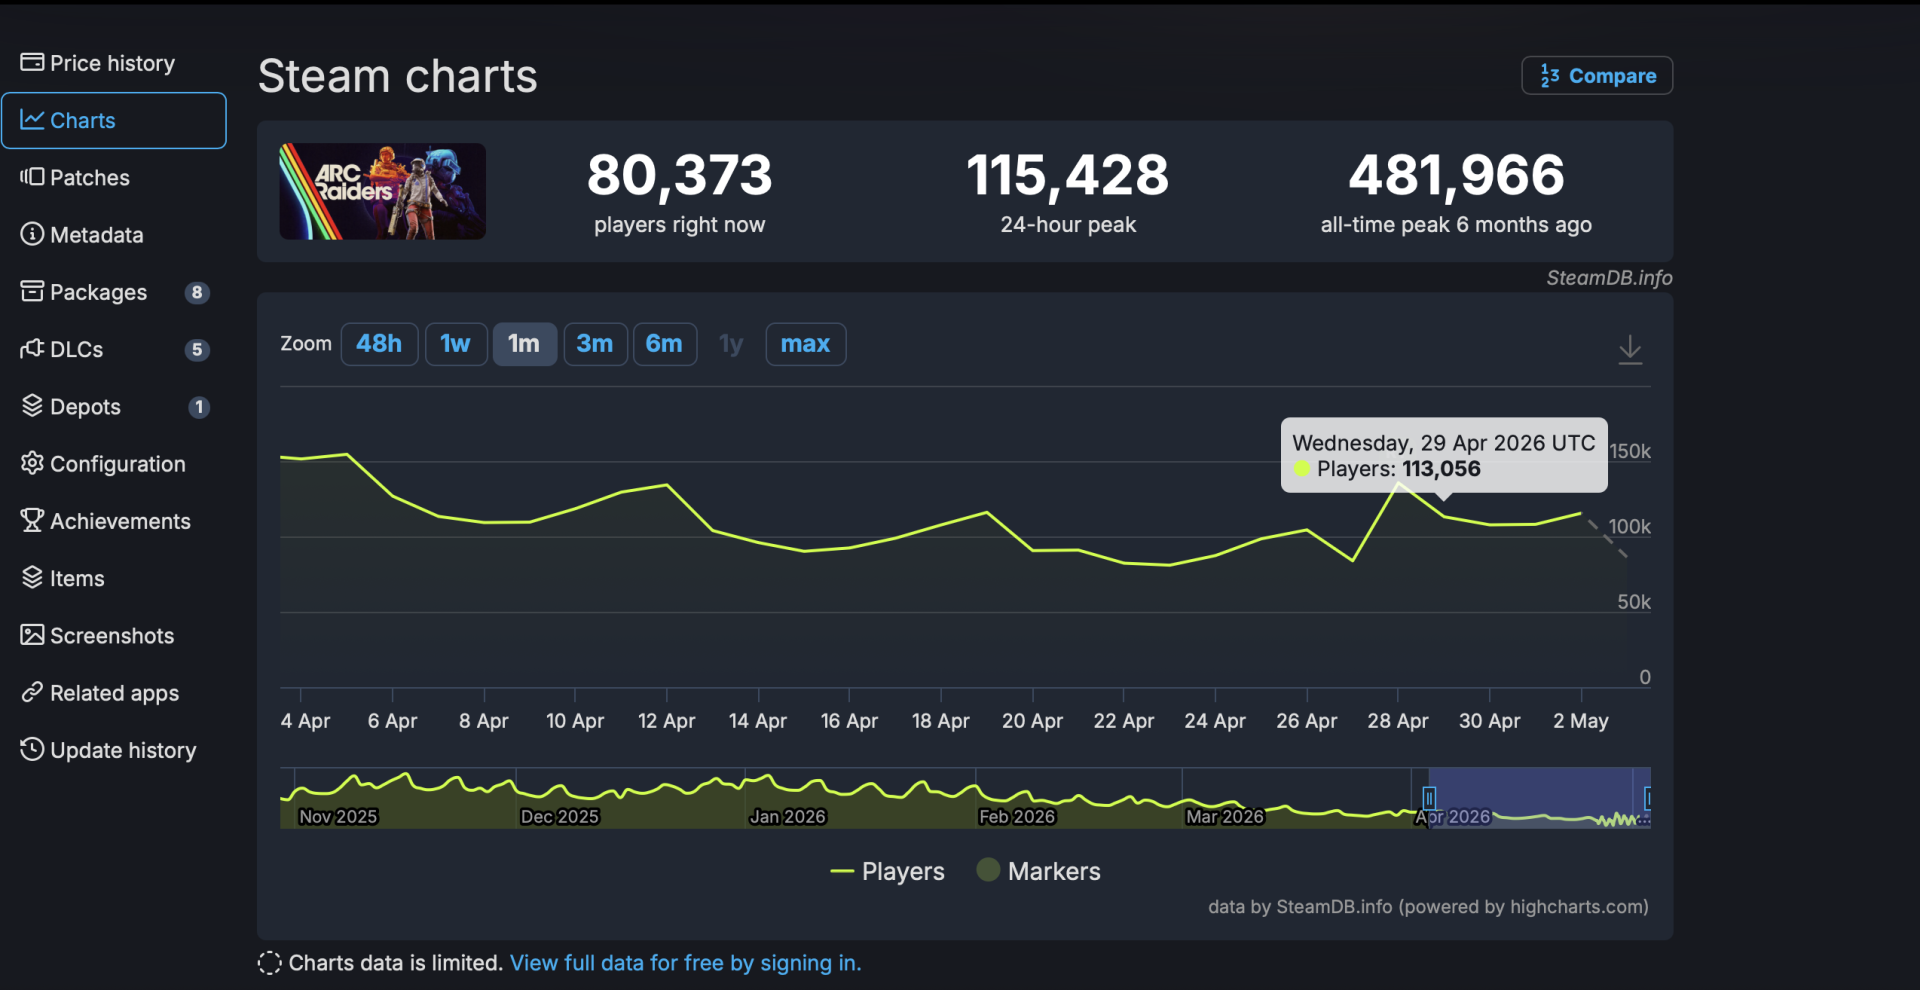Click the ARC Raiders game thumbnail
This screenshot has width=1920, height=990.
click(383, 191)
